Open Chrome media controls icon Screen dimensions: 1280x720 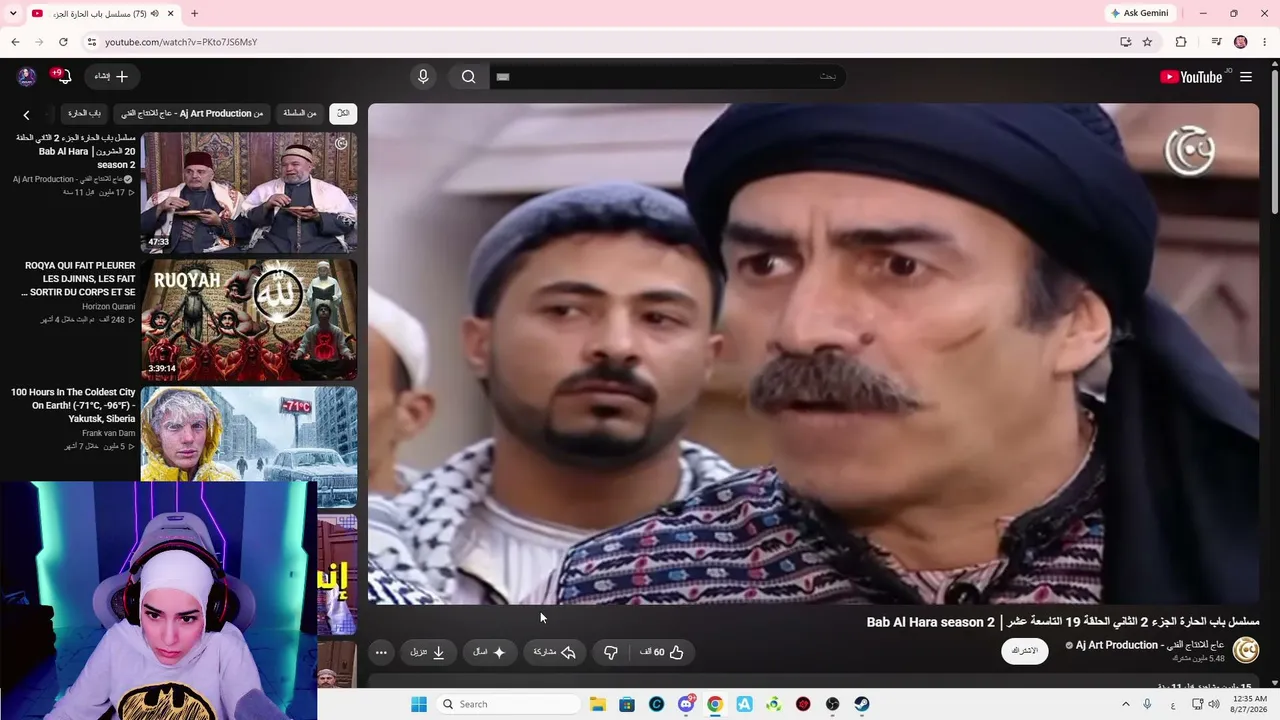(x=1216, y=42)
